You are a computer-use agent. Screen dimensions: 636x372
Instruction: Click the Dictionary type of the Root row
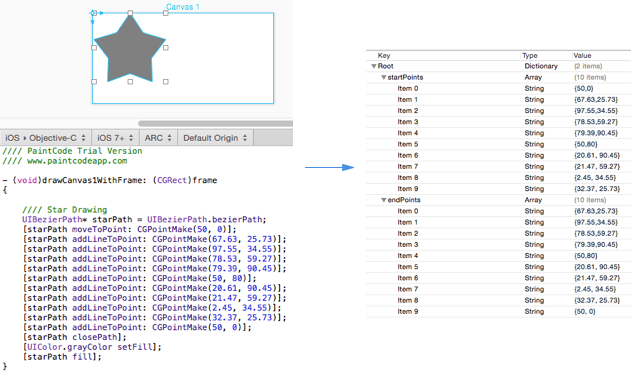coord(541,66)
